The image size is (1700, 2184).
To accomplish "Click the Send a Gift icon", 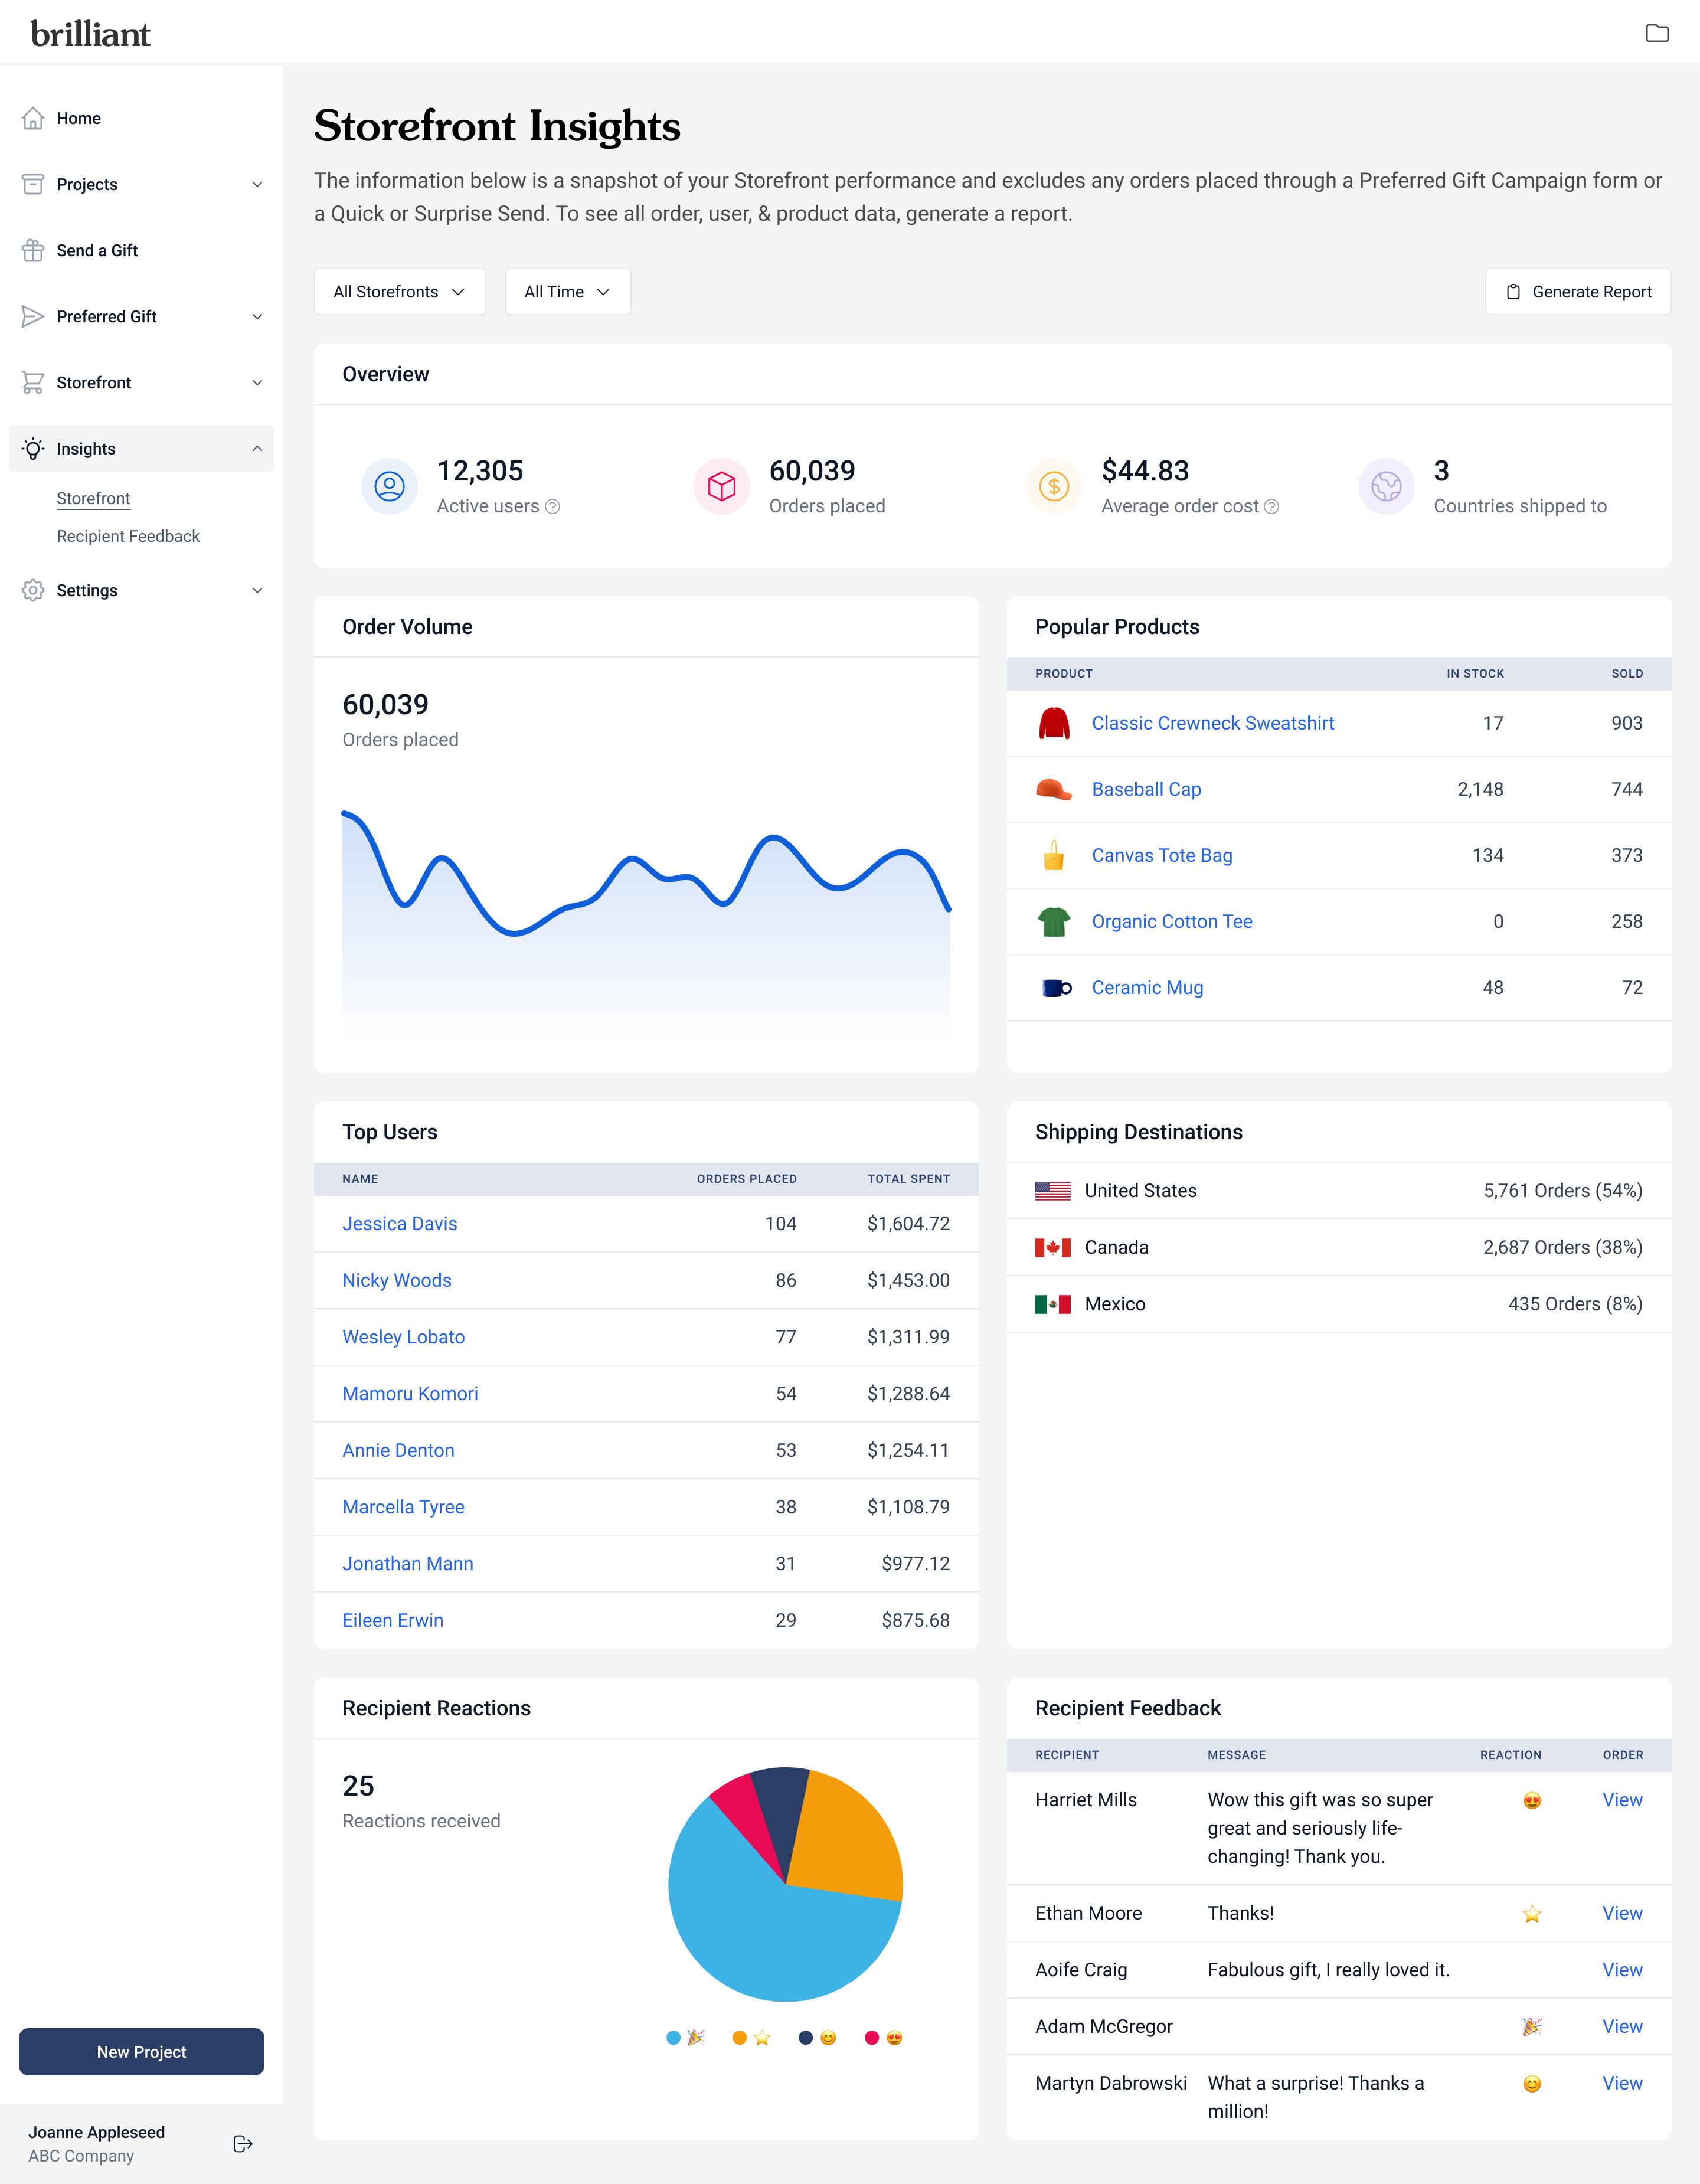I will click(x=33, y=250).
